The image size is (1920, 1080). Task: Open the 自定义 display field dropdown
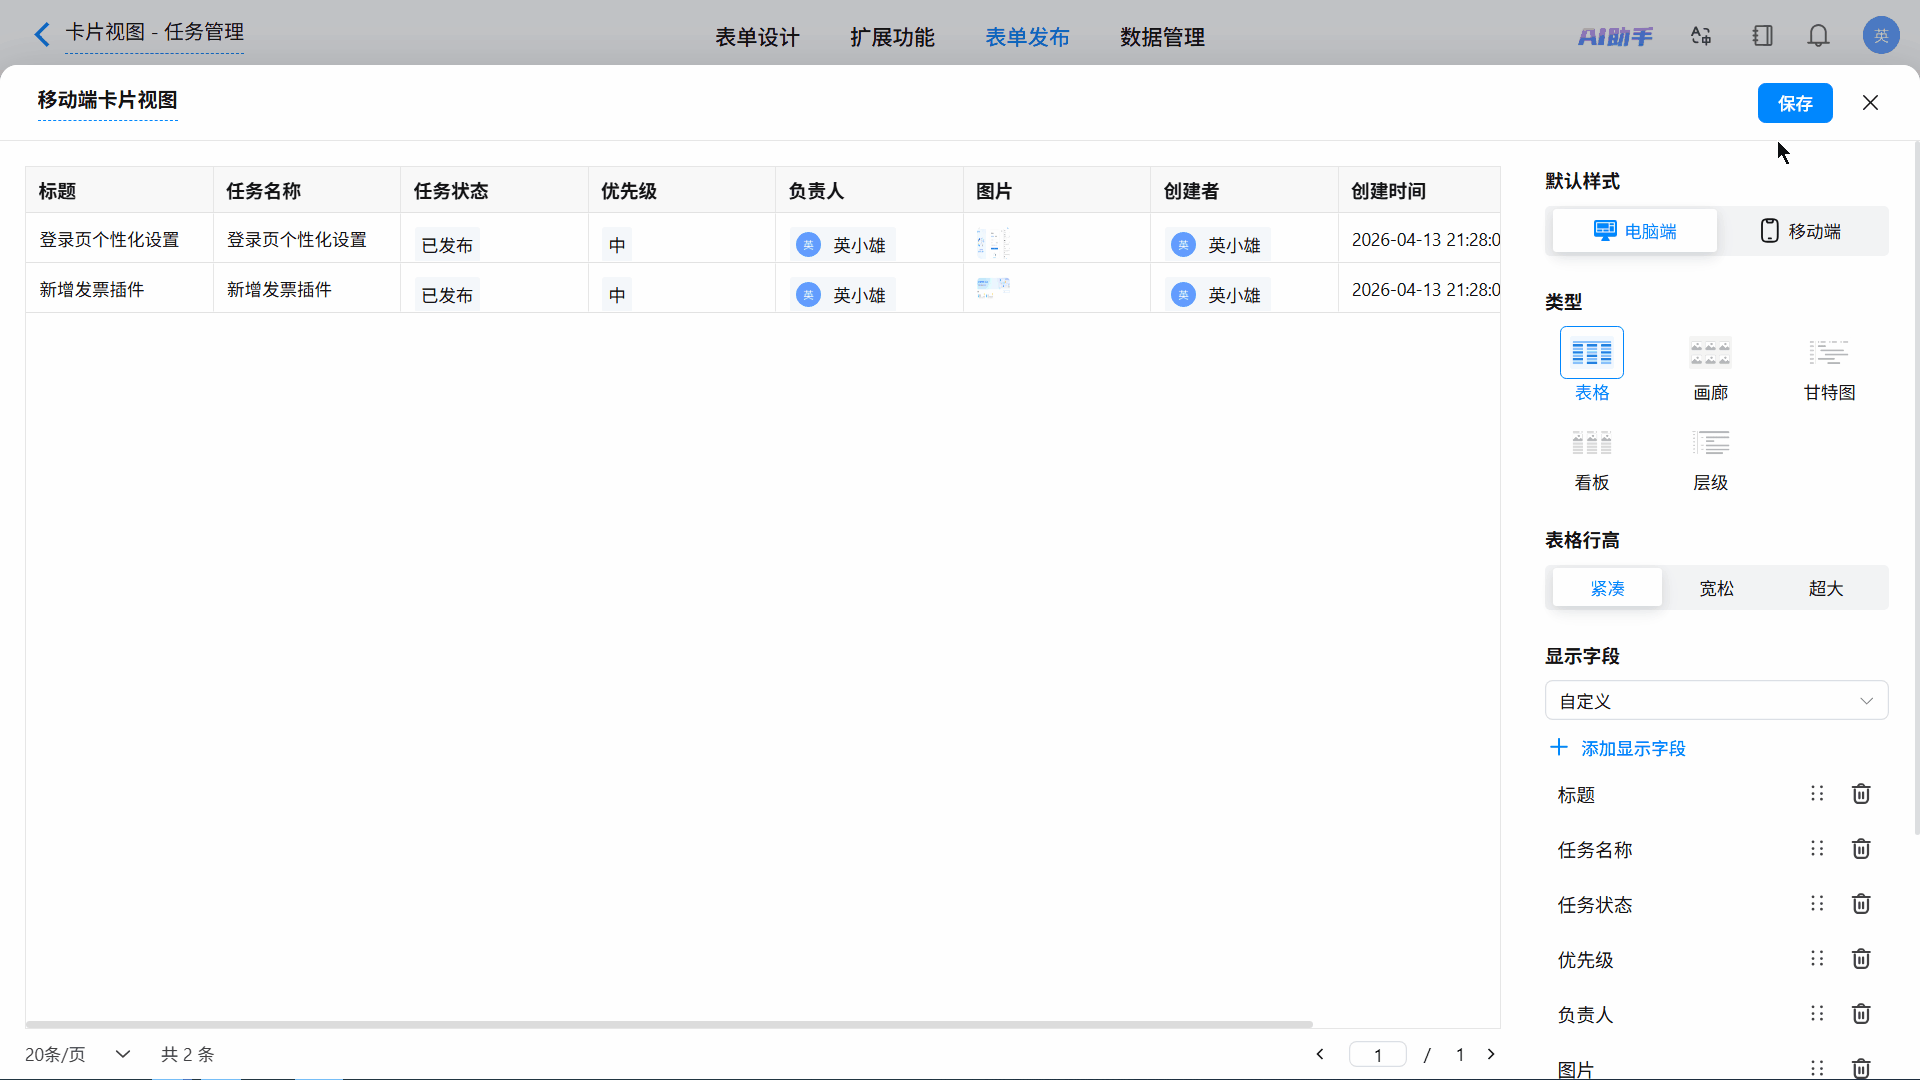pos(1716,701)
